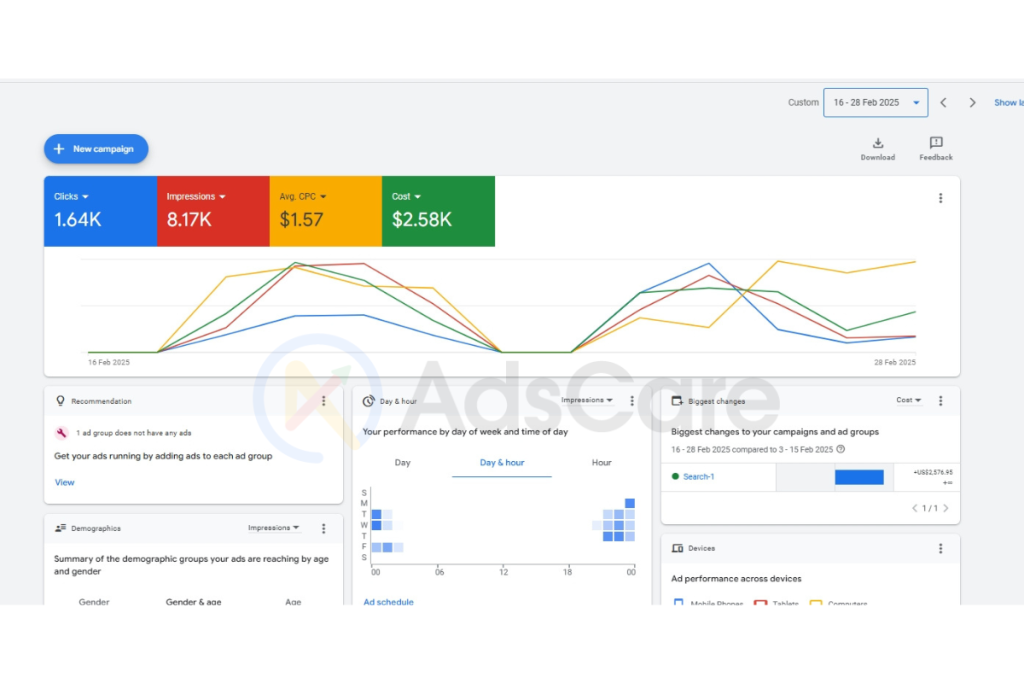Switch to the Gender tab
This screenshot has width=1024, height=683.
tap(94, 601)
